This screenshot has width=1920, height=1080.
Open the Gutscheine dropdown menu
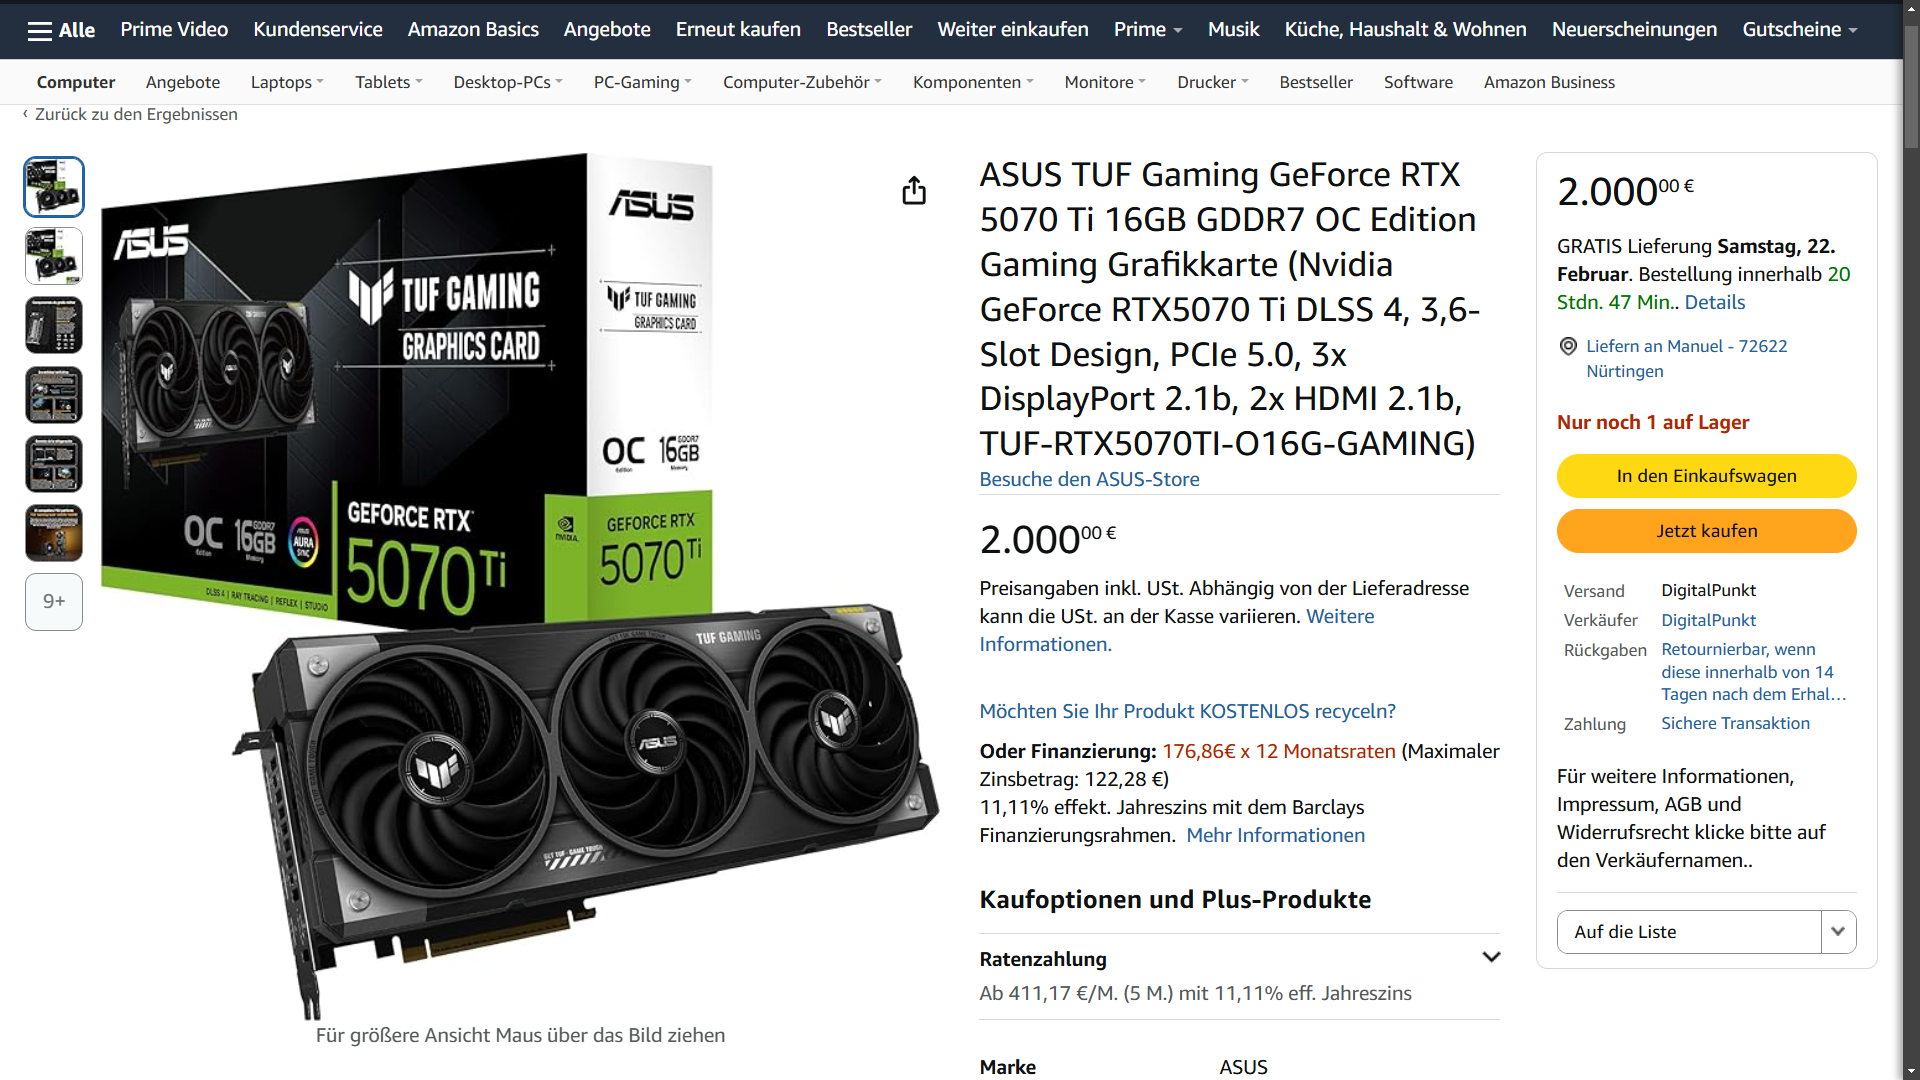click(1800, 30)
